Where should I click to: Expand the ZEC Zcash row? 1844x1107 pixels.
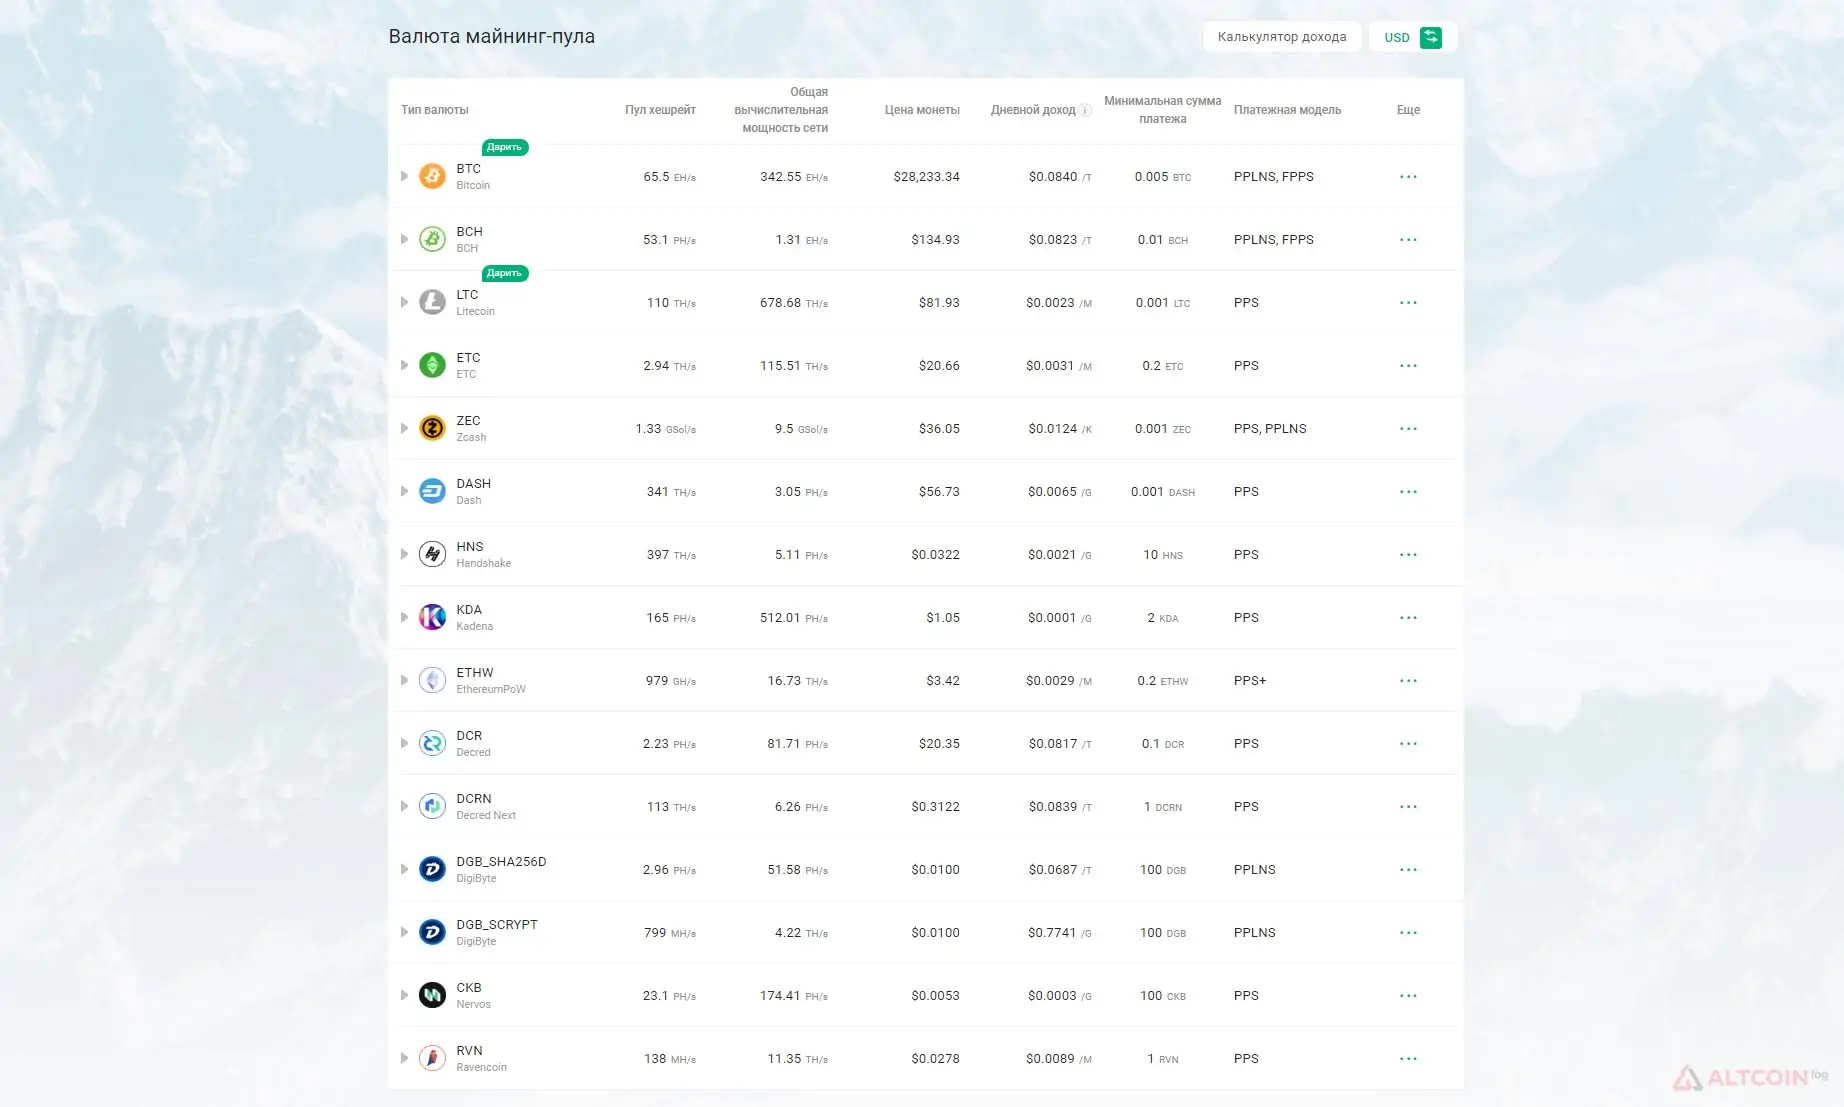pos(404,428)
